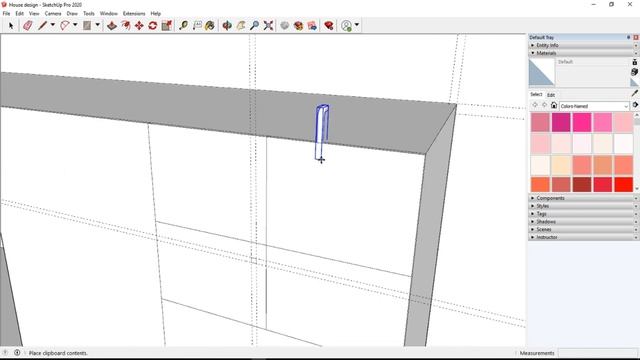Select the Tape Measure tool

point(183,25)
